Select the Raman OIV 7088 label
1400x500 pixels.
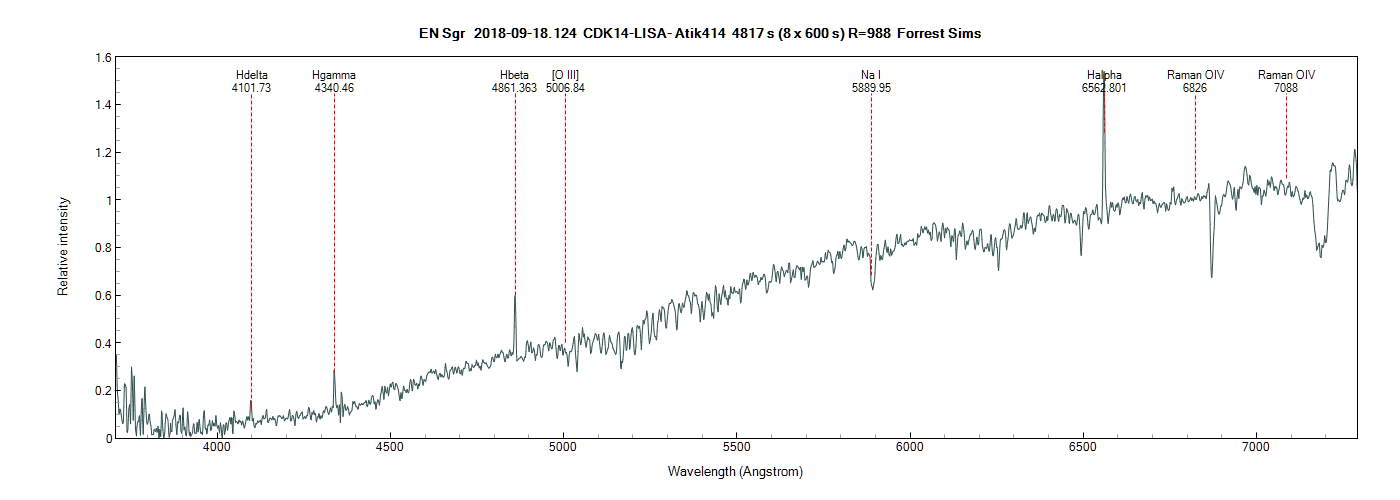point(1286,82)
